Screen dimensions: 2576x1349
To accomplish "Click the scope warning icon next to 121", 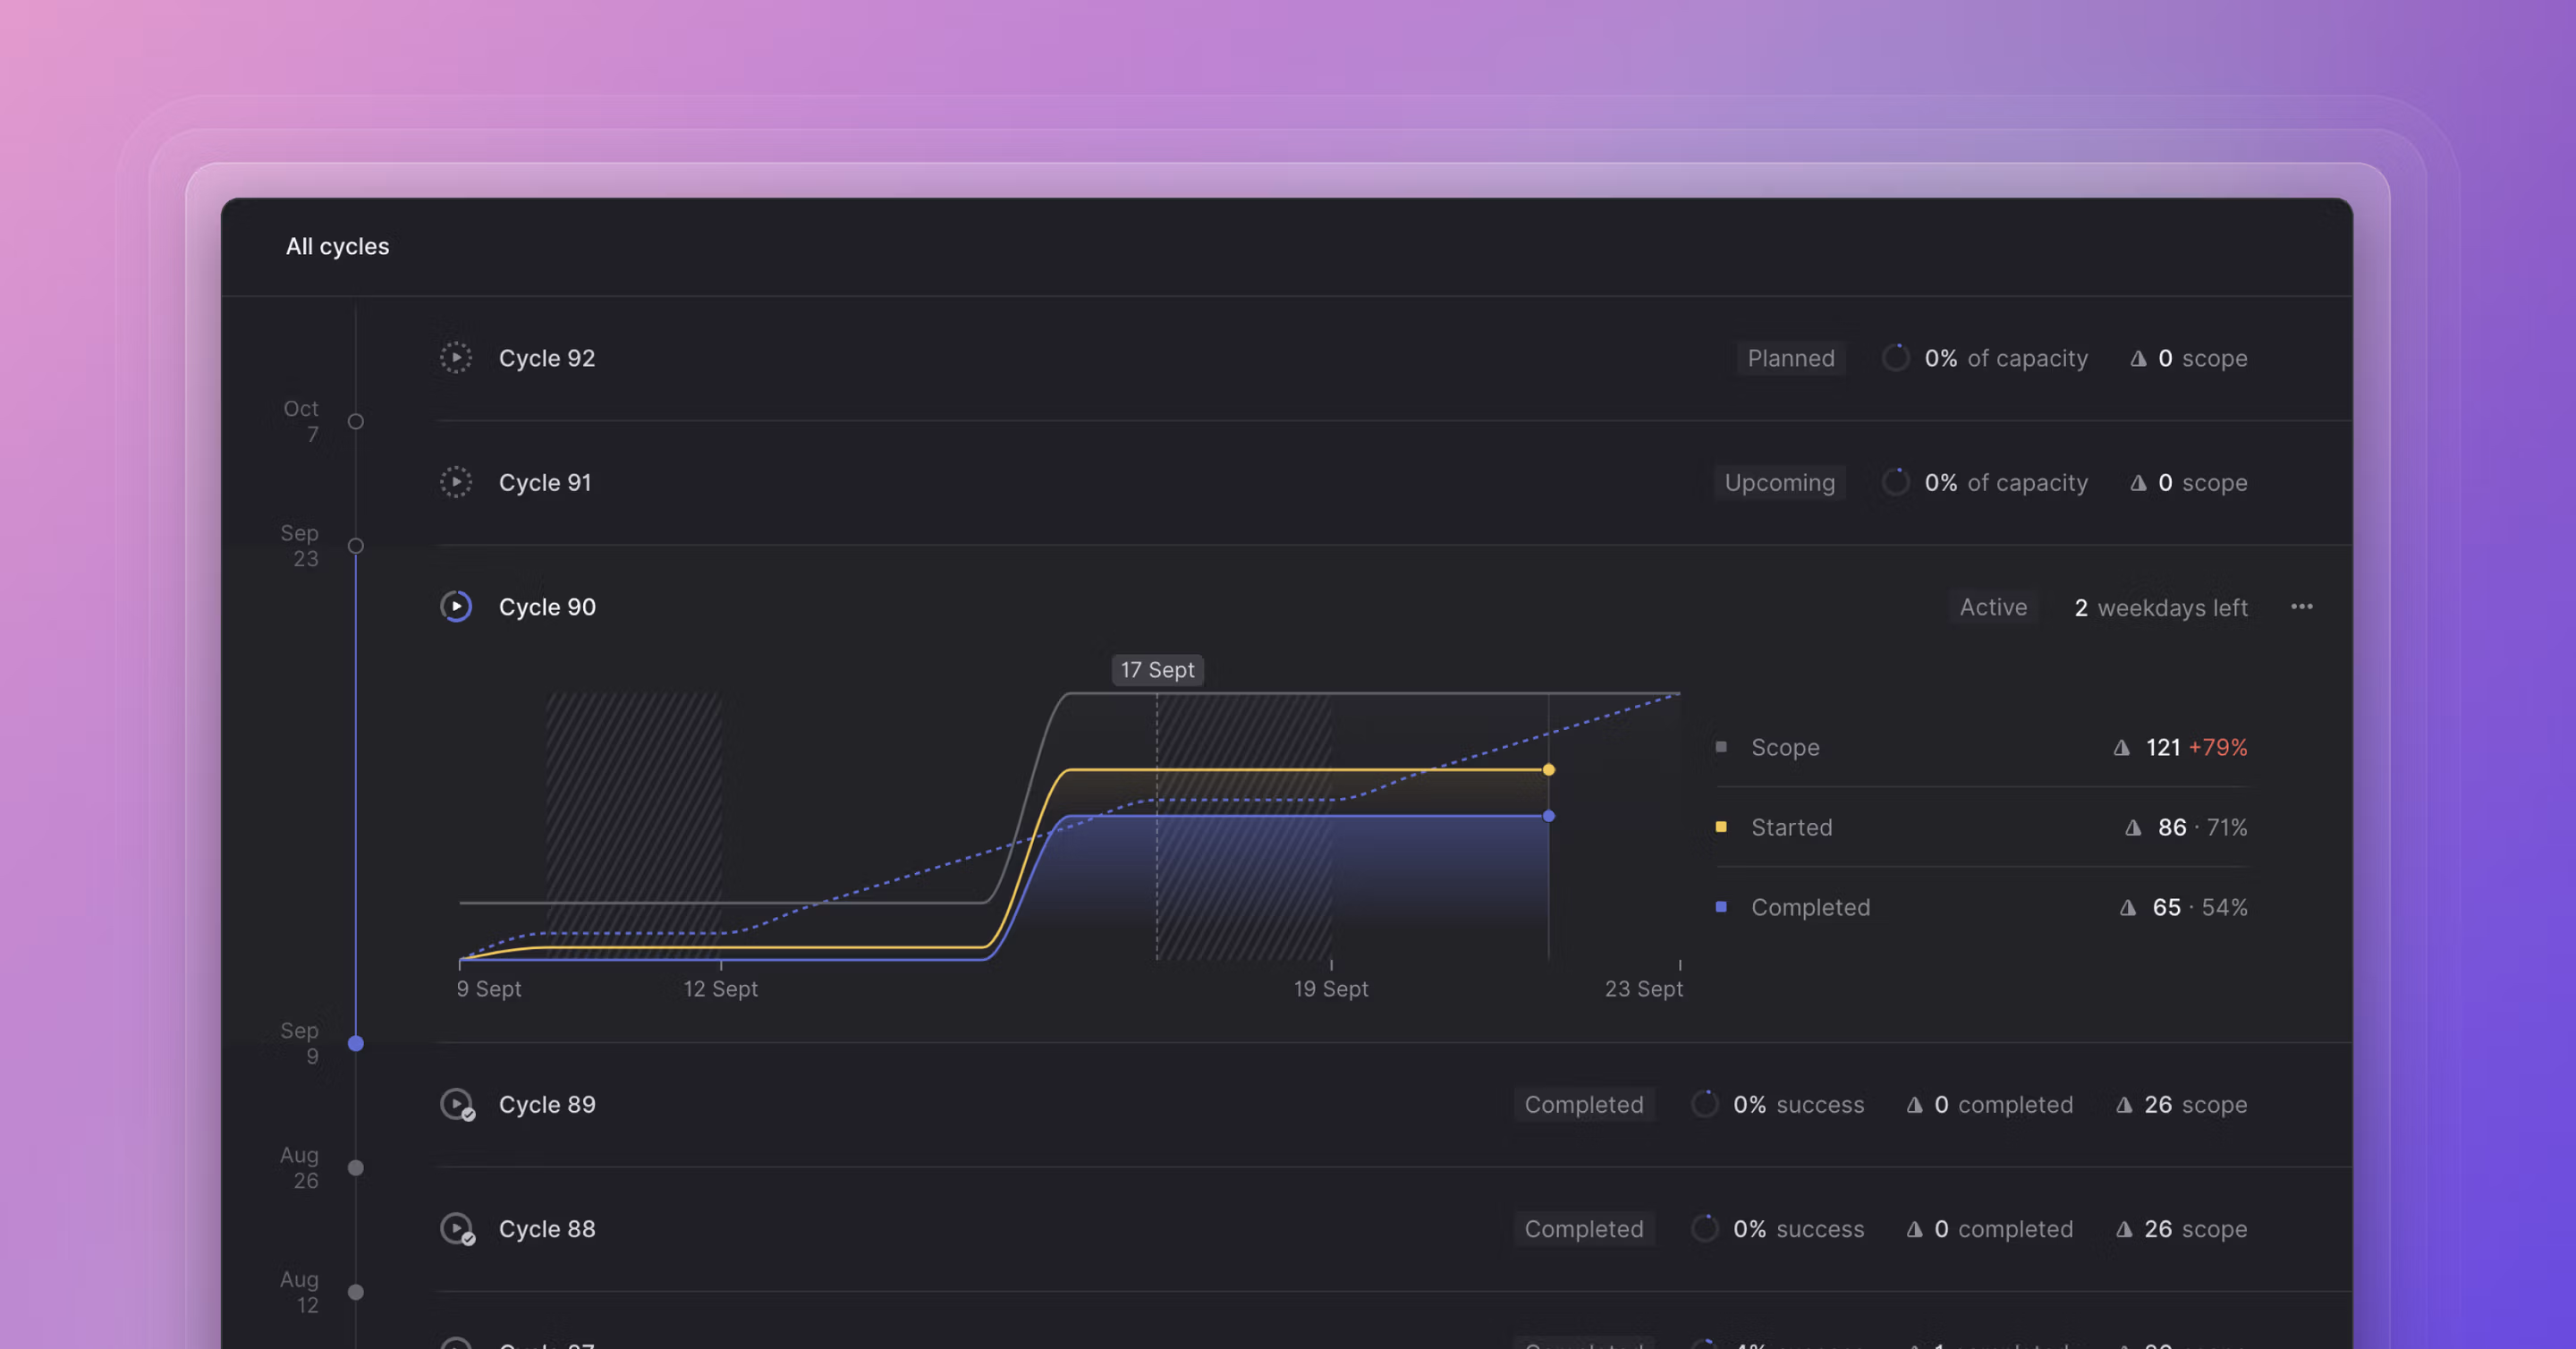I will [2123, 747].
